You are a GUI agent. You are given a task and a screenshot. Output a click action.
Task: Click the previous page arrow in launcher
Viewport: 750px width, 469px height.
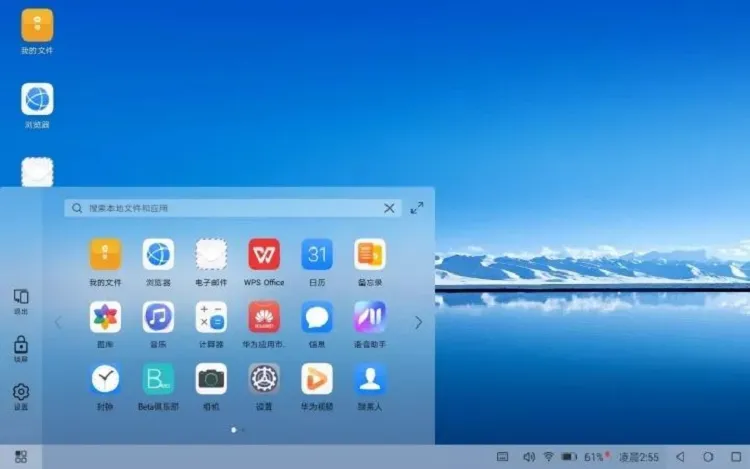pyautogui.click(x=58, y=322)
